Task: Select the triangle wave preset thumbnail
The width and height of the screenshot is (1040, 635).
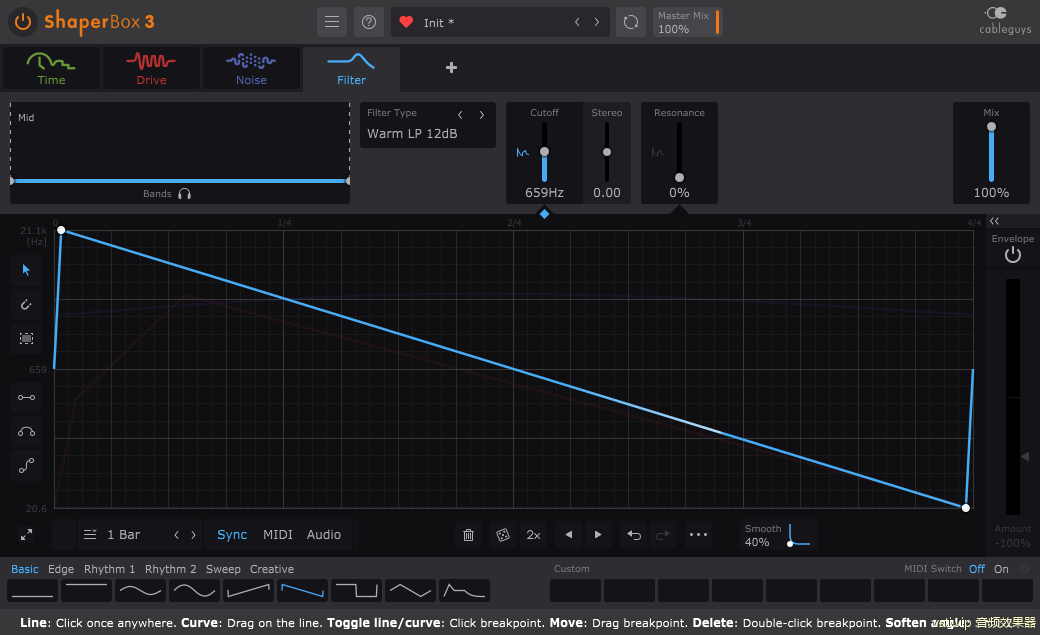Action: point(411,590)
